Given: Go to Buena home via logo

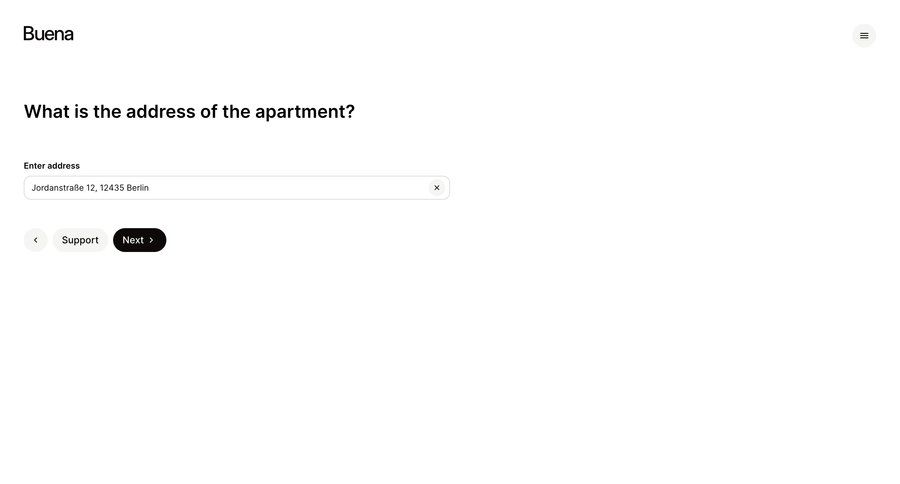Looking at the screenshot, I should 48,34.
